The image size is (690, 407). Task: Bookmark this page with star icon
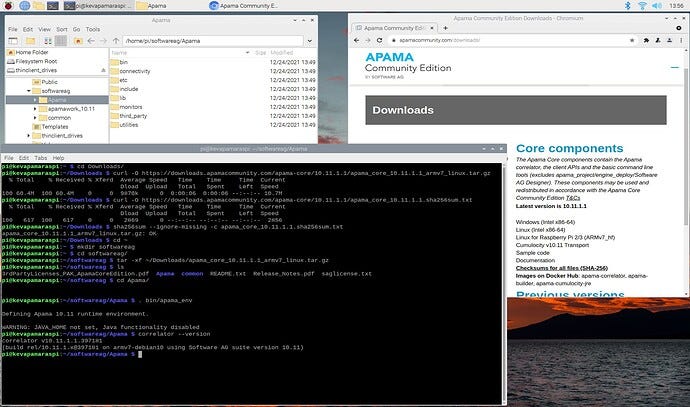coord(632,40)
